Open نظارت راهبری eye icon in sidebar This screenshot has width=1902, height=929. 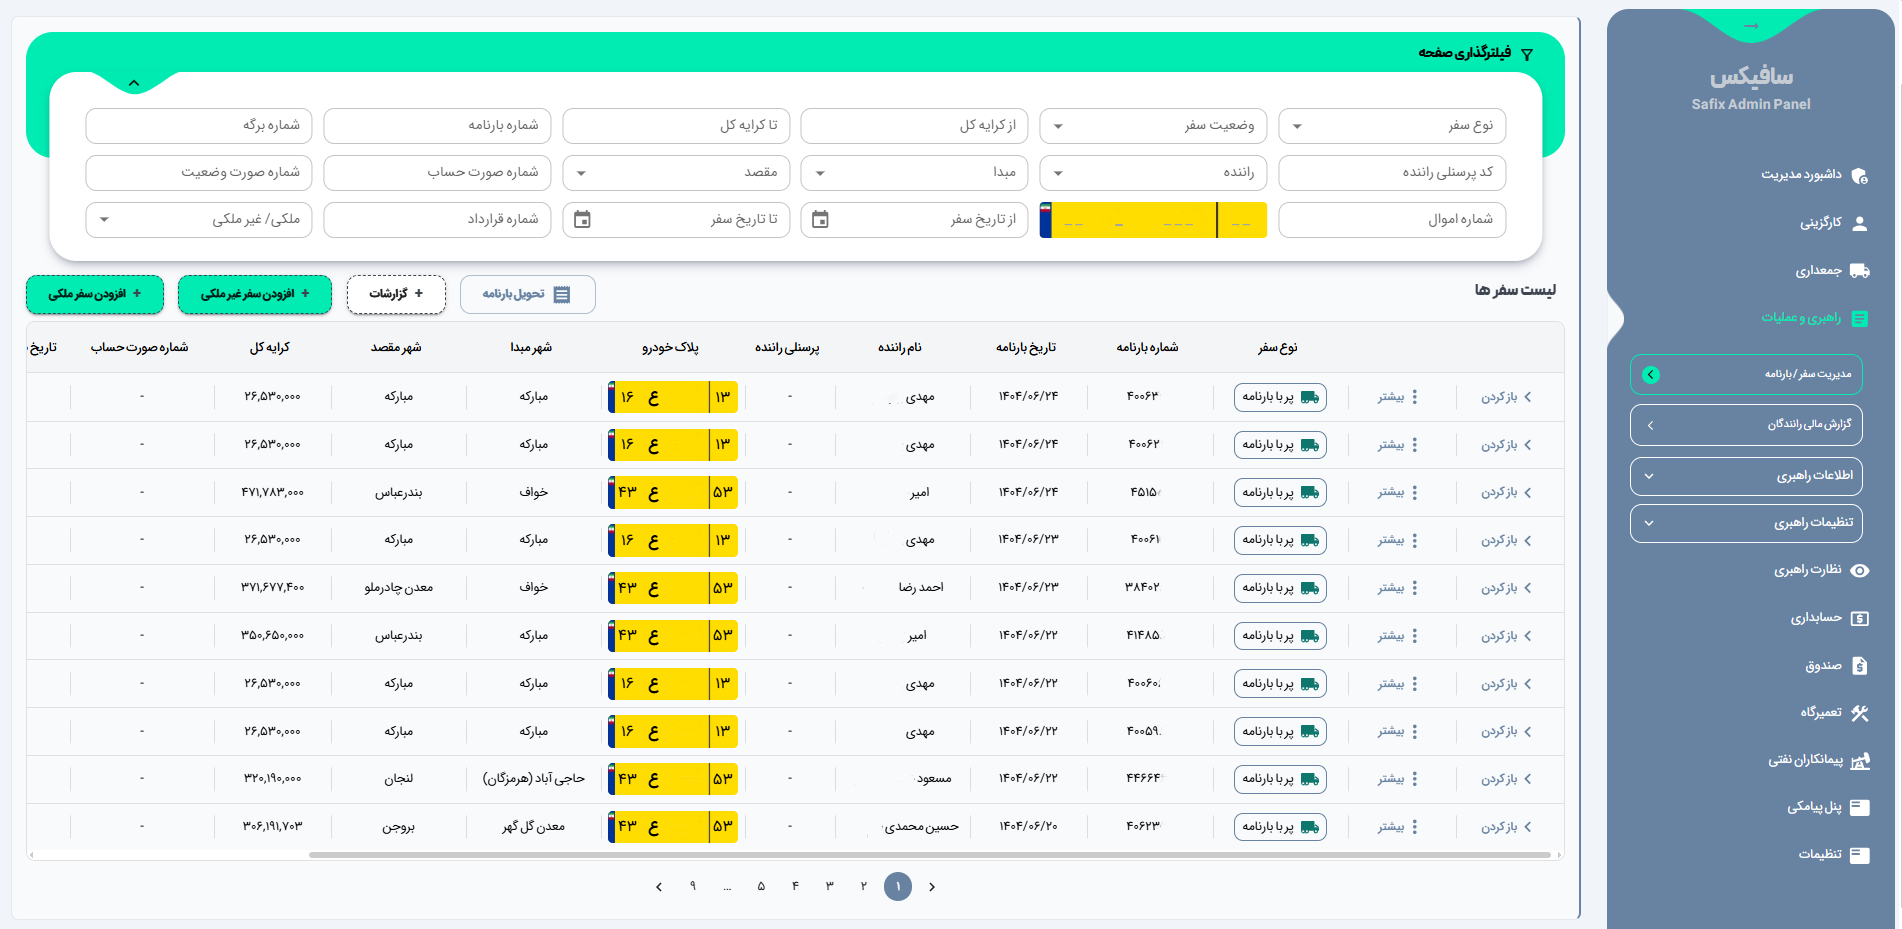click(x=1859, y=571)
